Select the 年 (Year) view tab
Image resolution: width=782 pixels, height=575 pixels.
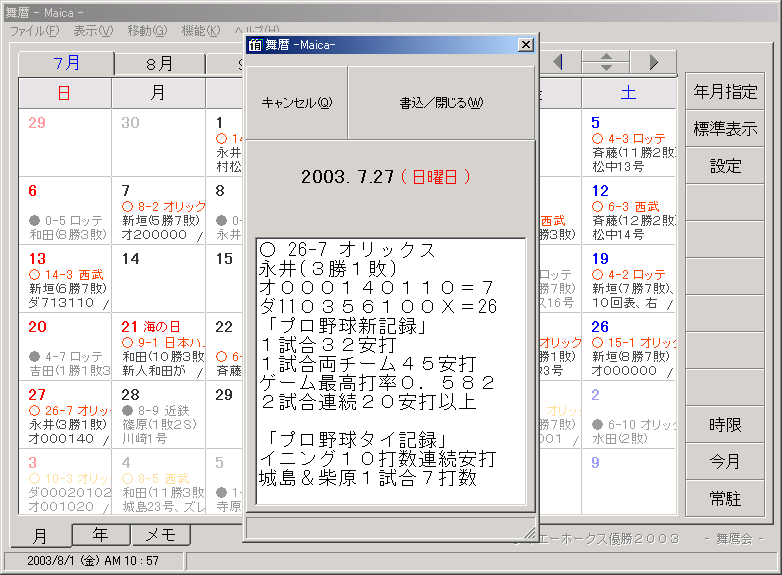(x=100, y=535)
